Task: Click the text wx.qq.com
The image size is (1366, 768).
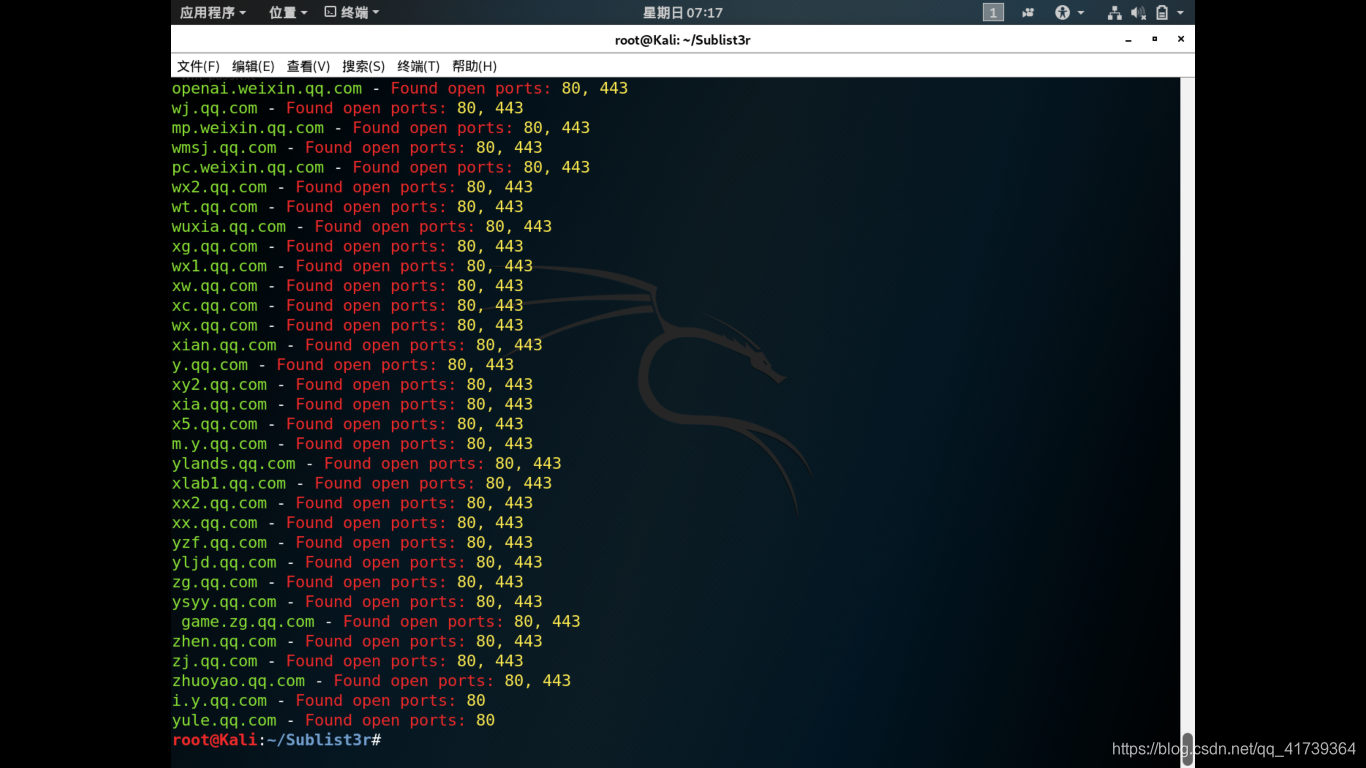Action: 215,325
